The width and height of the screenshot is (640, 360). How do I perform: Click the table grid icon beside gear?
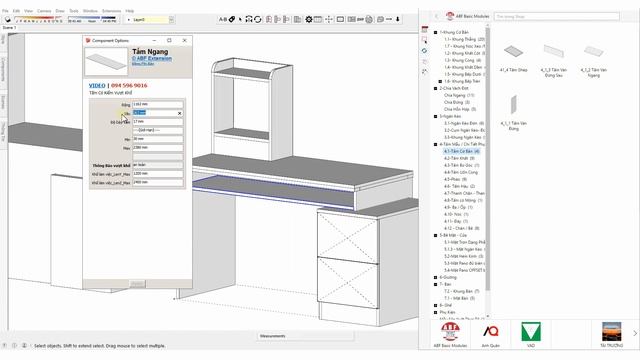tap(318, 19)
